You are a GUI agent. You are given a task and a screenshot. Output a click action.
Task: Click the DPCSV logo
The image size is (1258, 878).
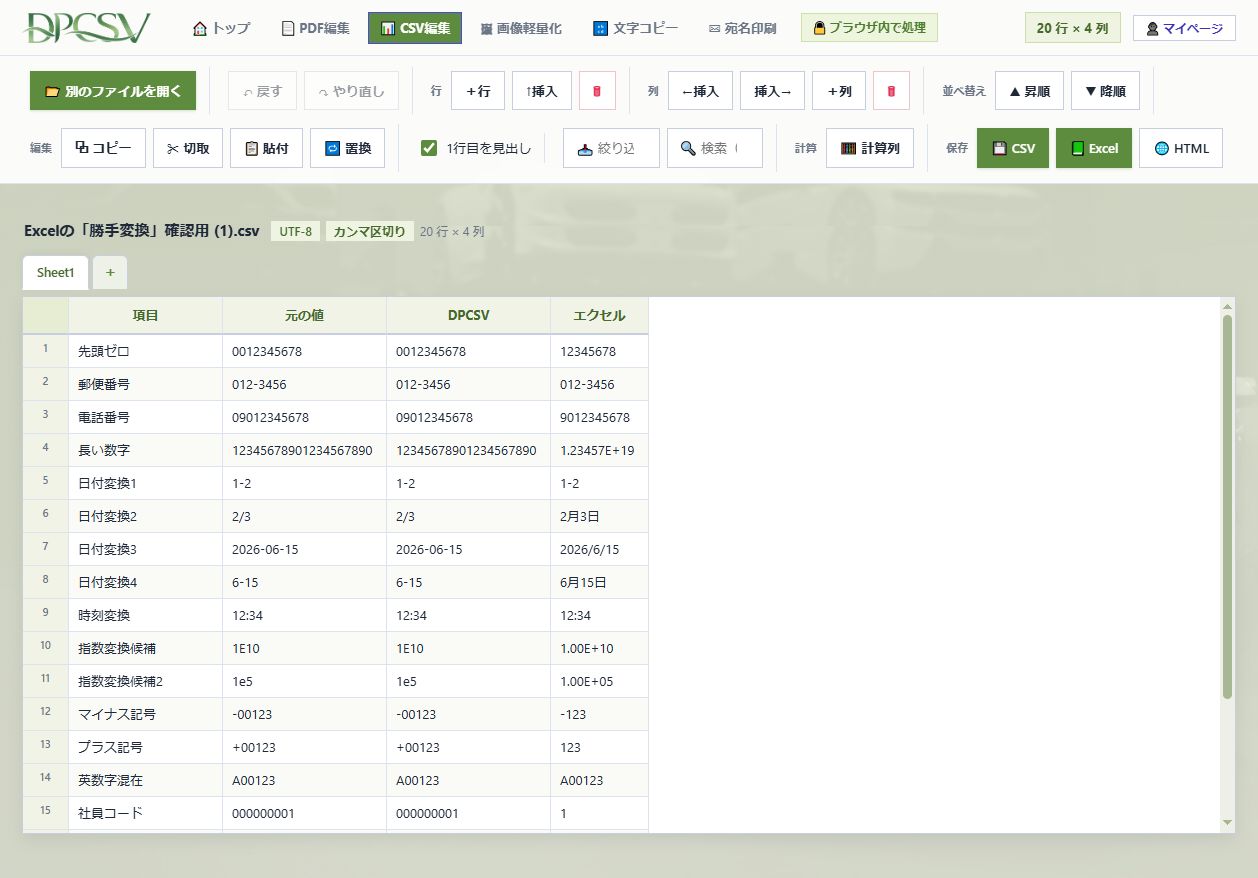click(87, 28)
